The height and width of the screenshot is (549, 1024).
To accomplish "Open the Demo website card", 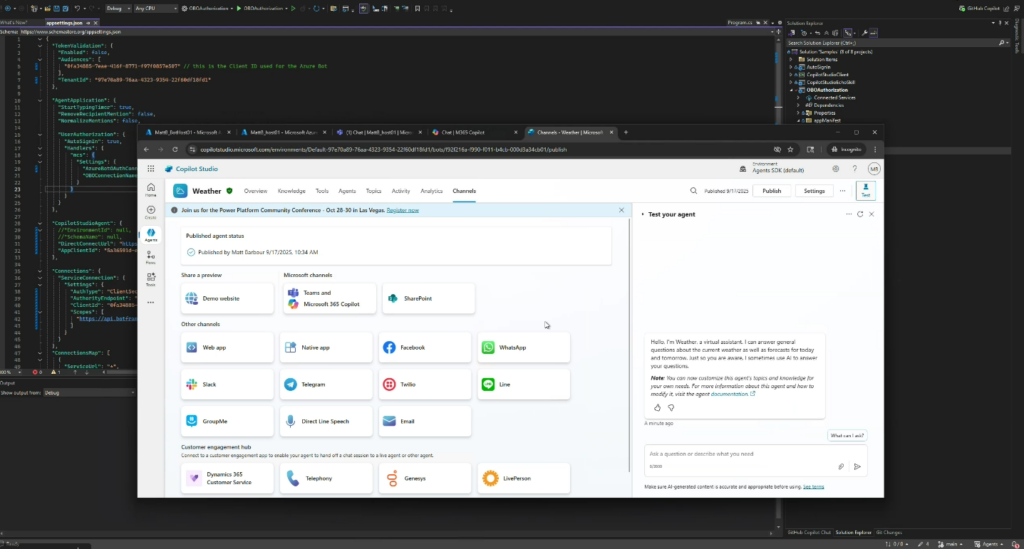I will (227, 298).
